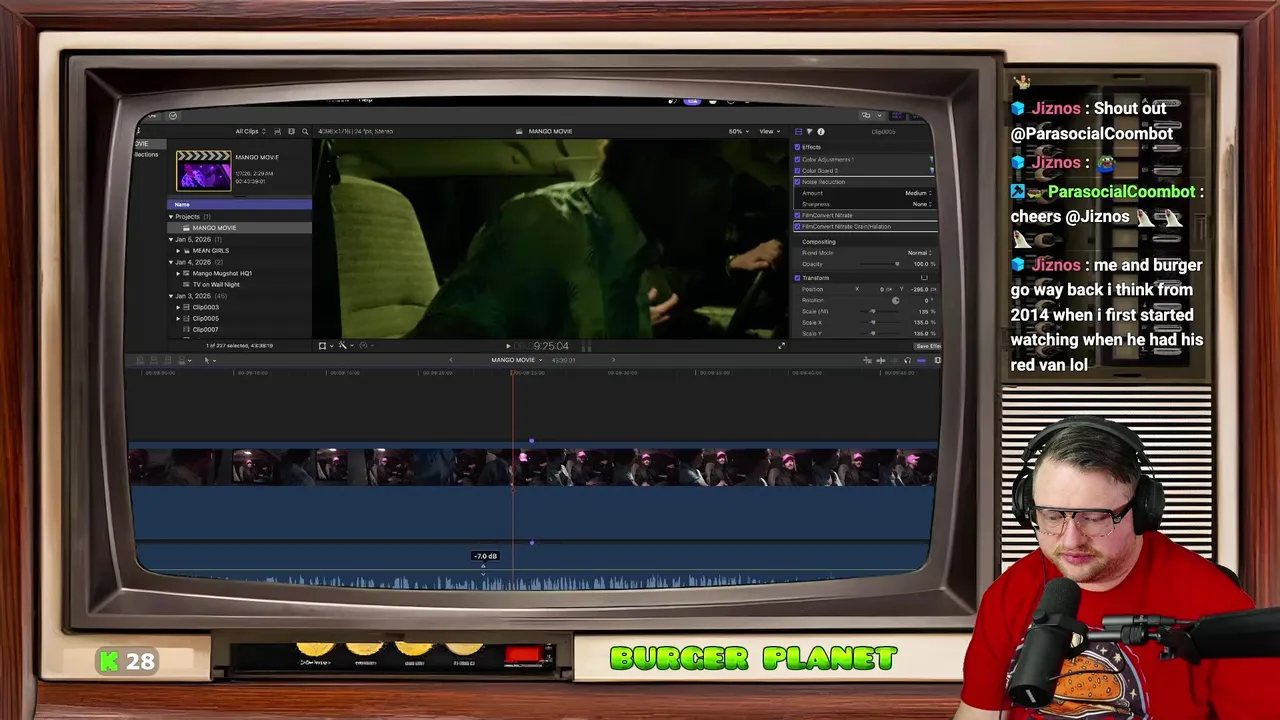The width and height of the screenshot is (1280, 720).
Task: Click the Color Adjustments 1 mask icon
Action: coord(932,159)
